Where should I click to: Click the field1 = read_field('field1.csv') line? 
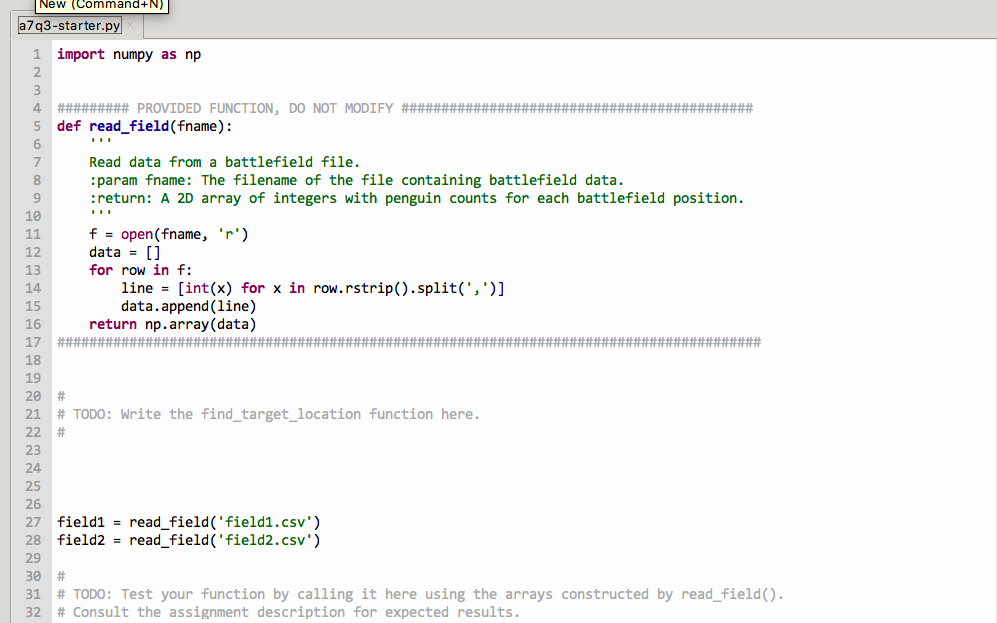[x=188, y=522]
